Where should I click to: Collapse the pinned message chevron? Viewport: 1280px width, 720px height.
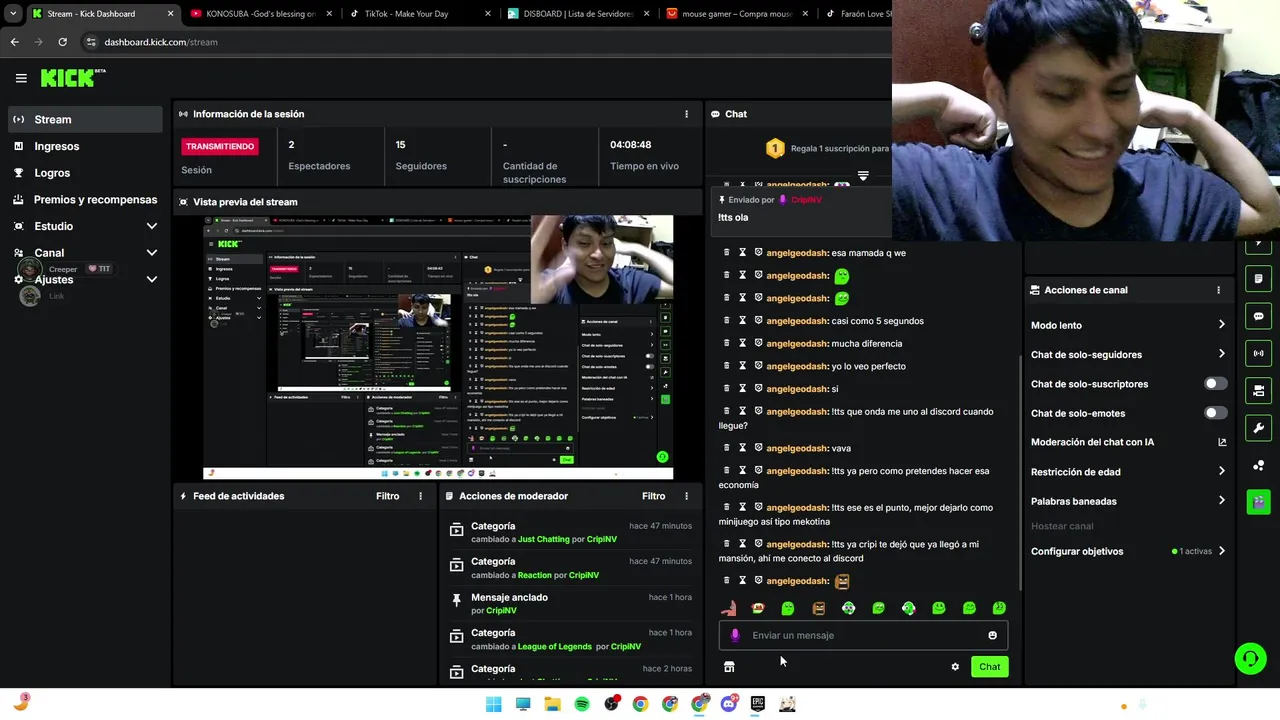863,176
